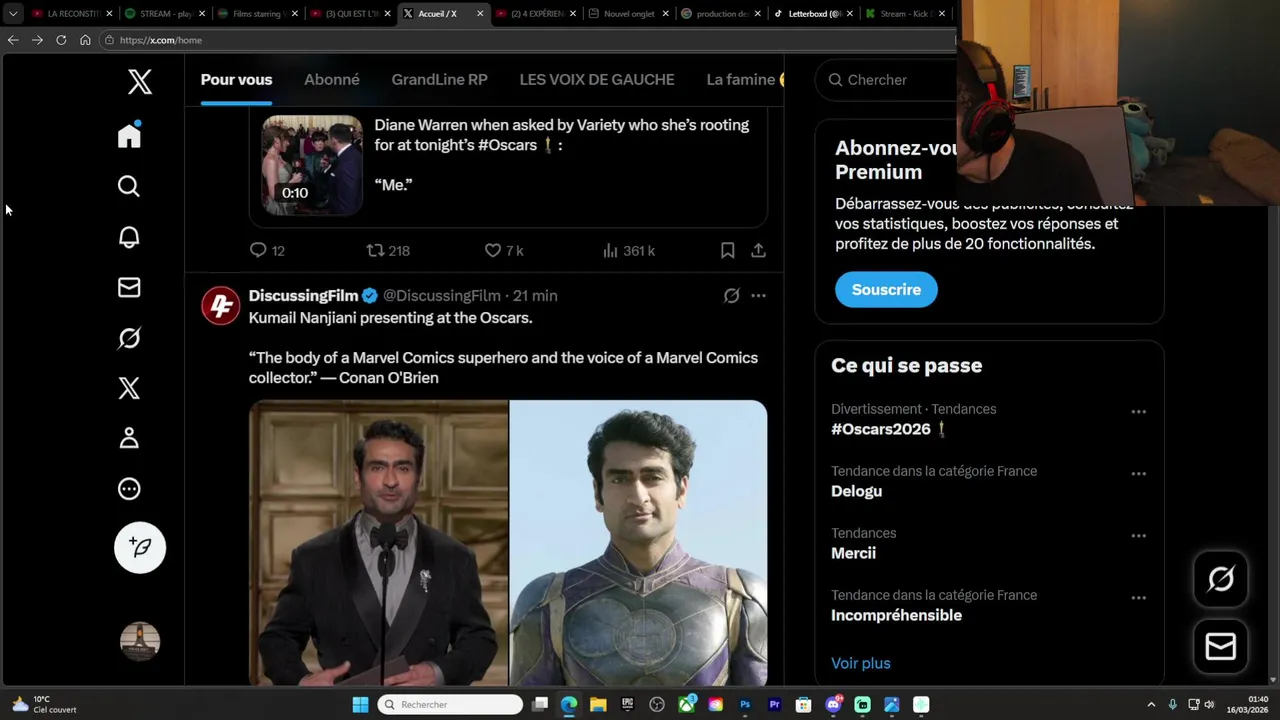Image resolution: width=1280 pixels, height=720 pixels.
Task: Open Kumail Nanjiani Oscars stage photo
Action: pos(379,543)
